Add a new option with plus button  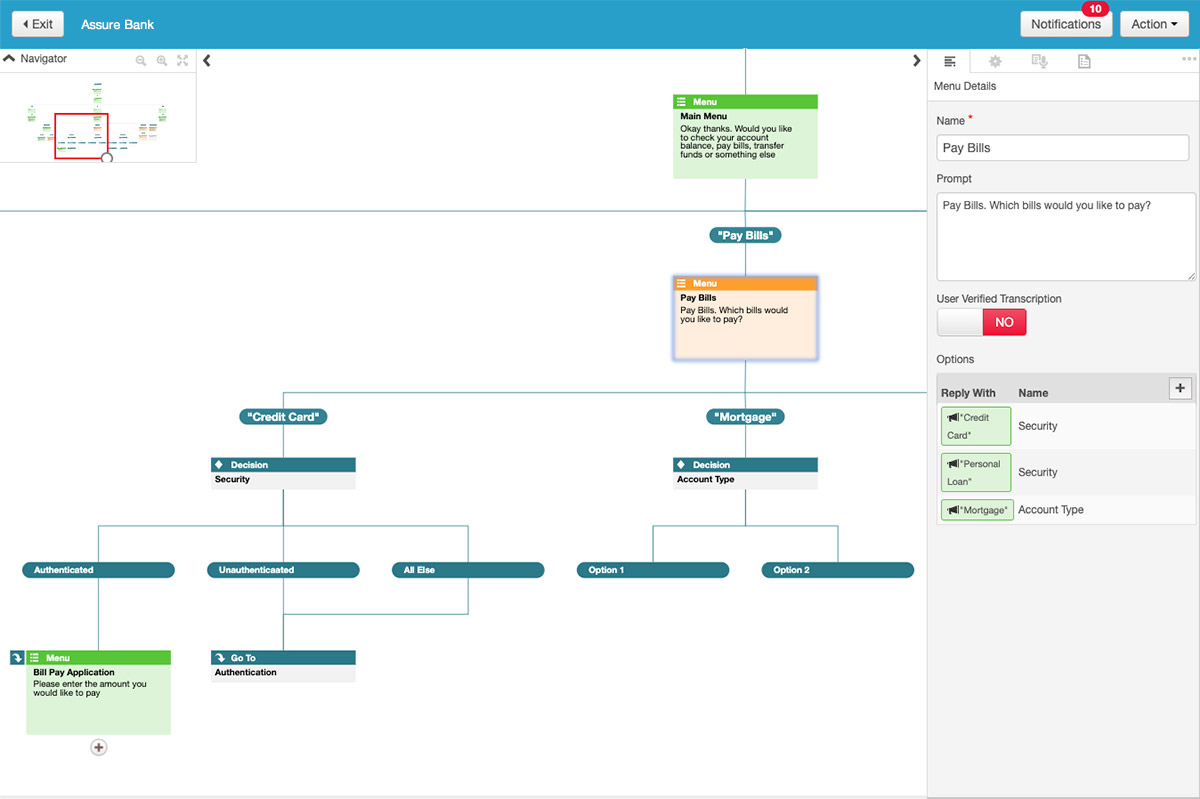point(1180,388)
